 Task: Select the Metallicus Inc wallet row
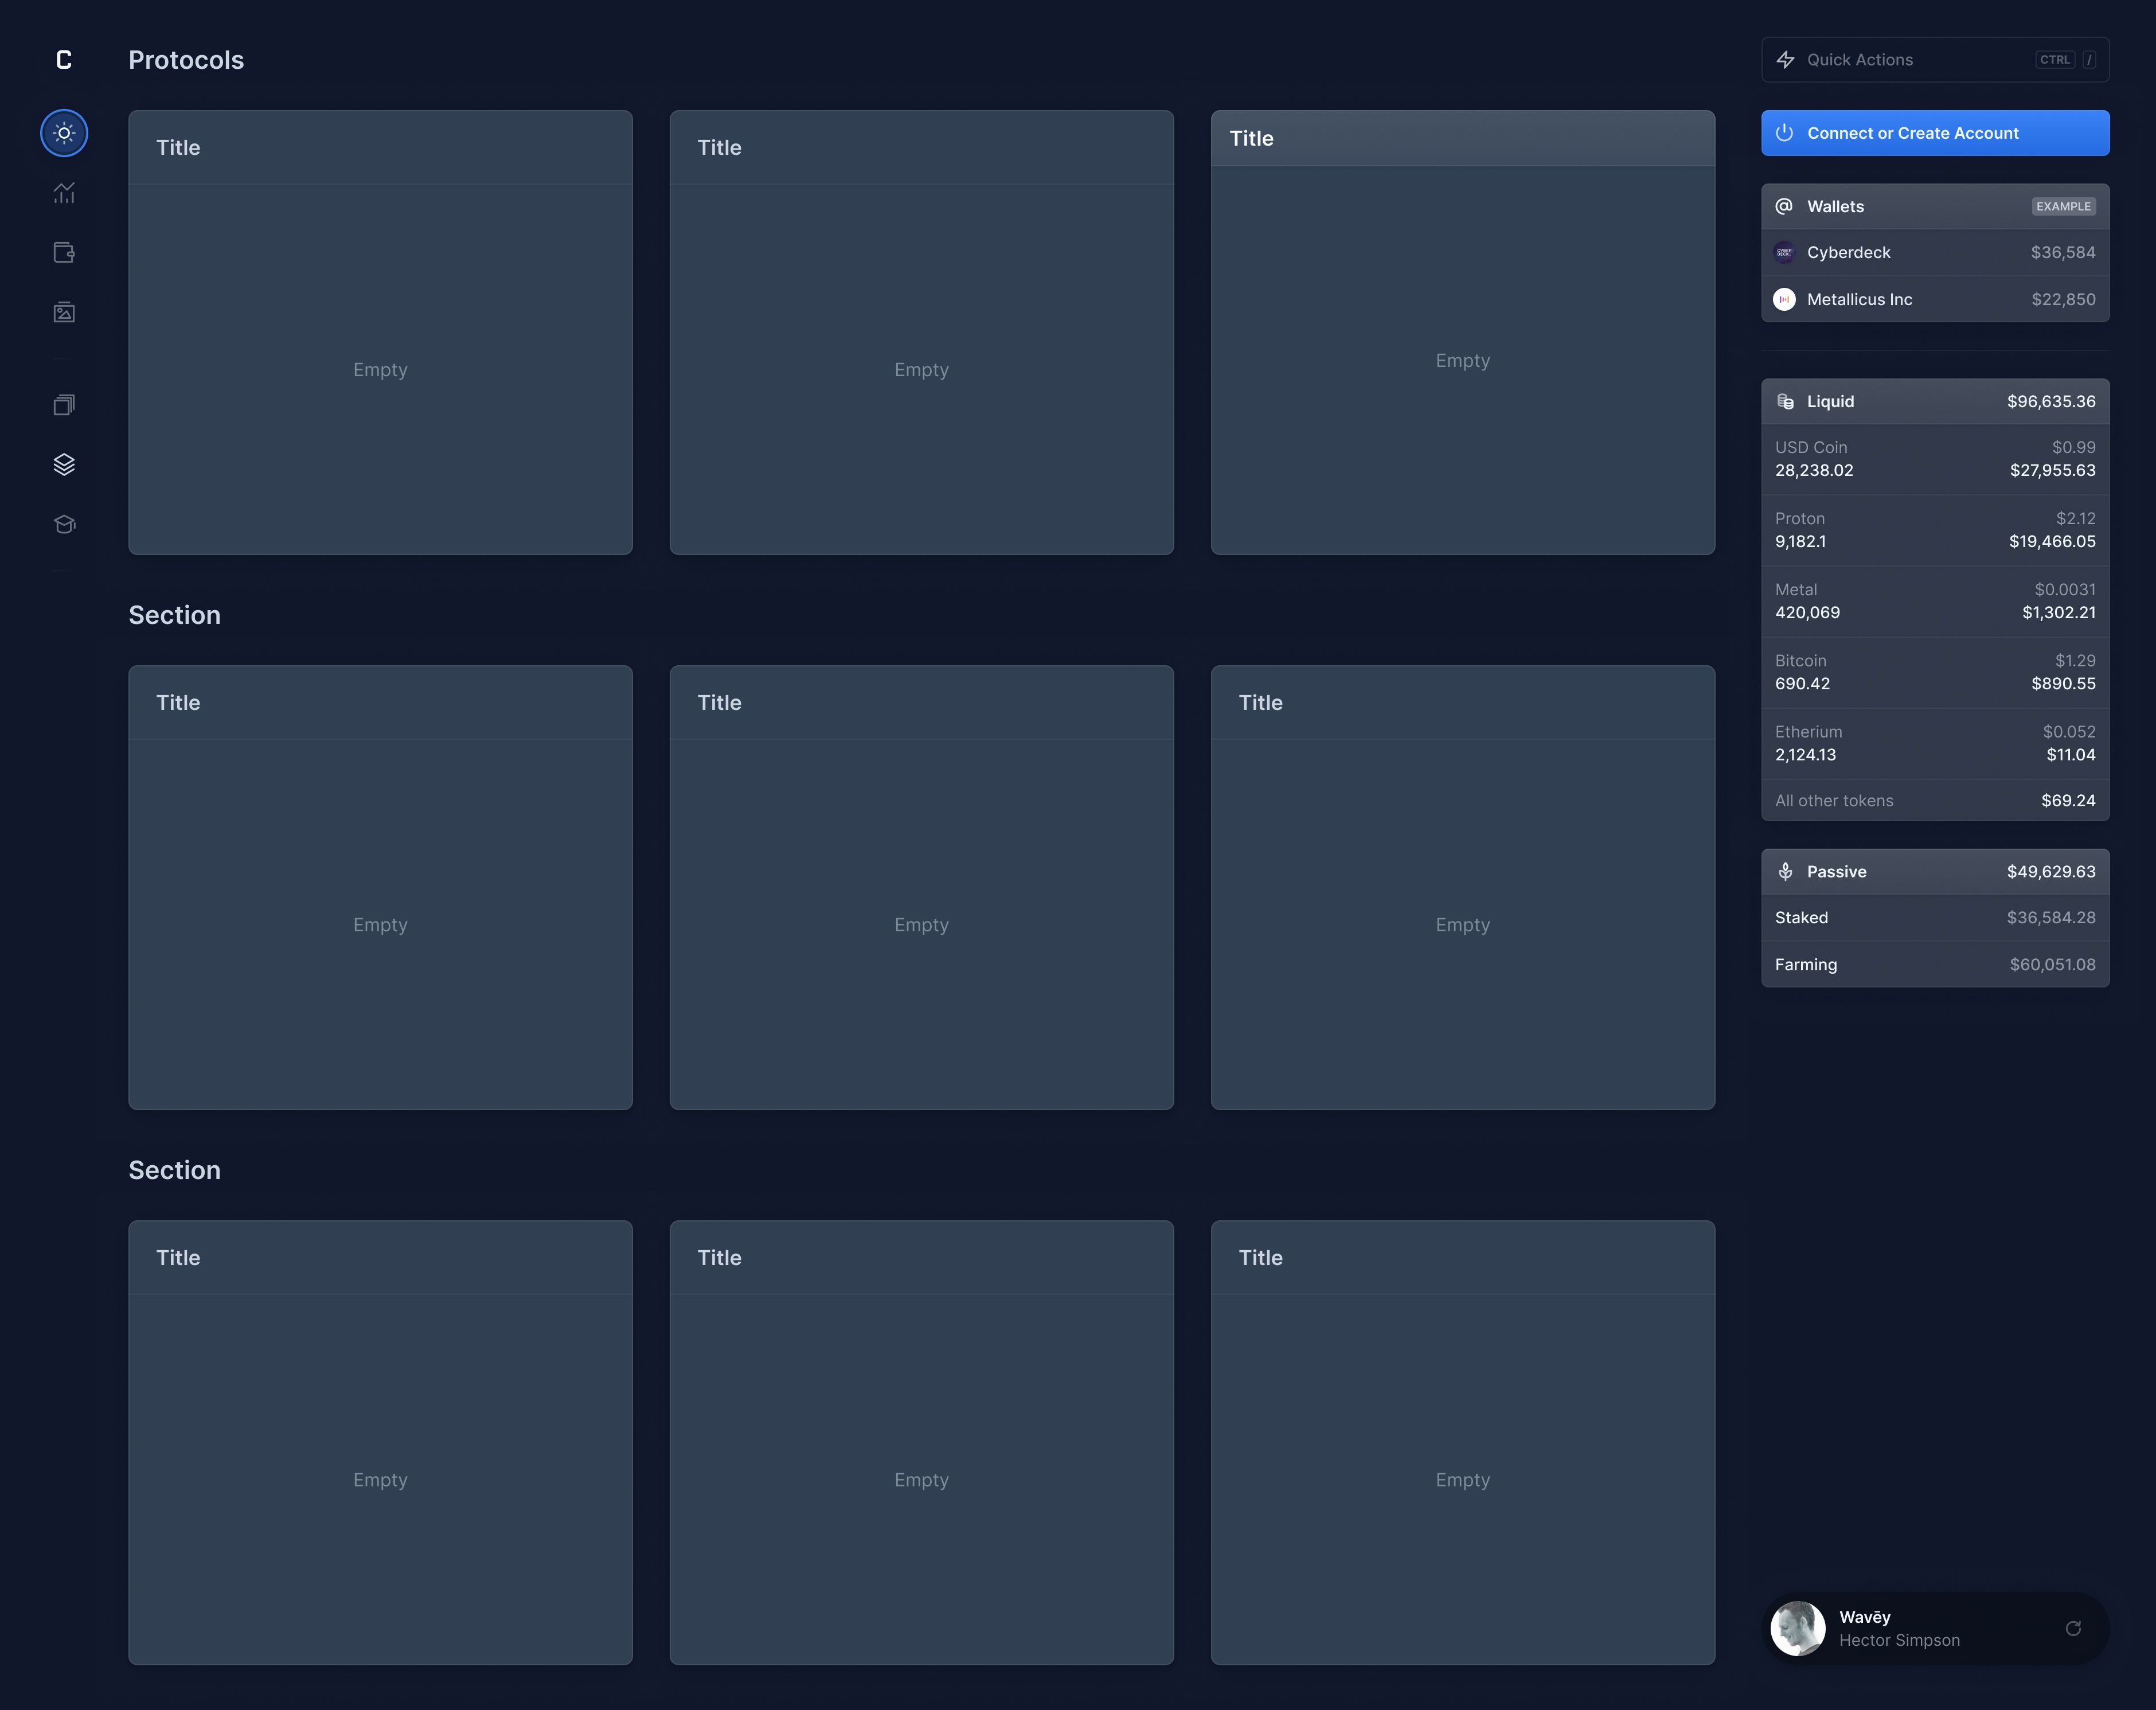click(x=1935, y=299)
